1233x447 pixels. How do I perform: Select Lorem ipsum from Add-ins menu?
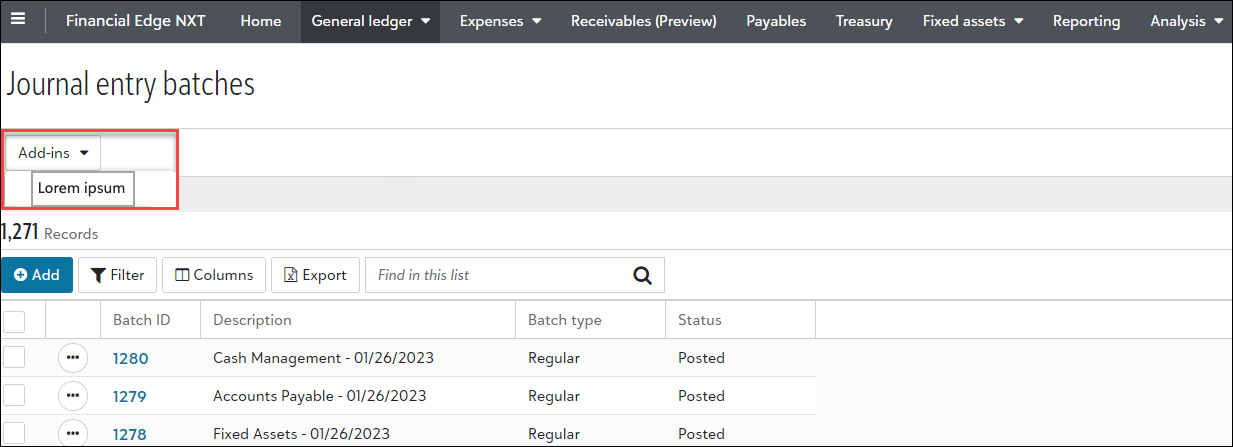click(82, 188)
